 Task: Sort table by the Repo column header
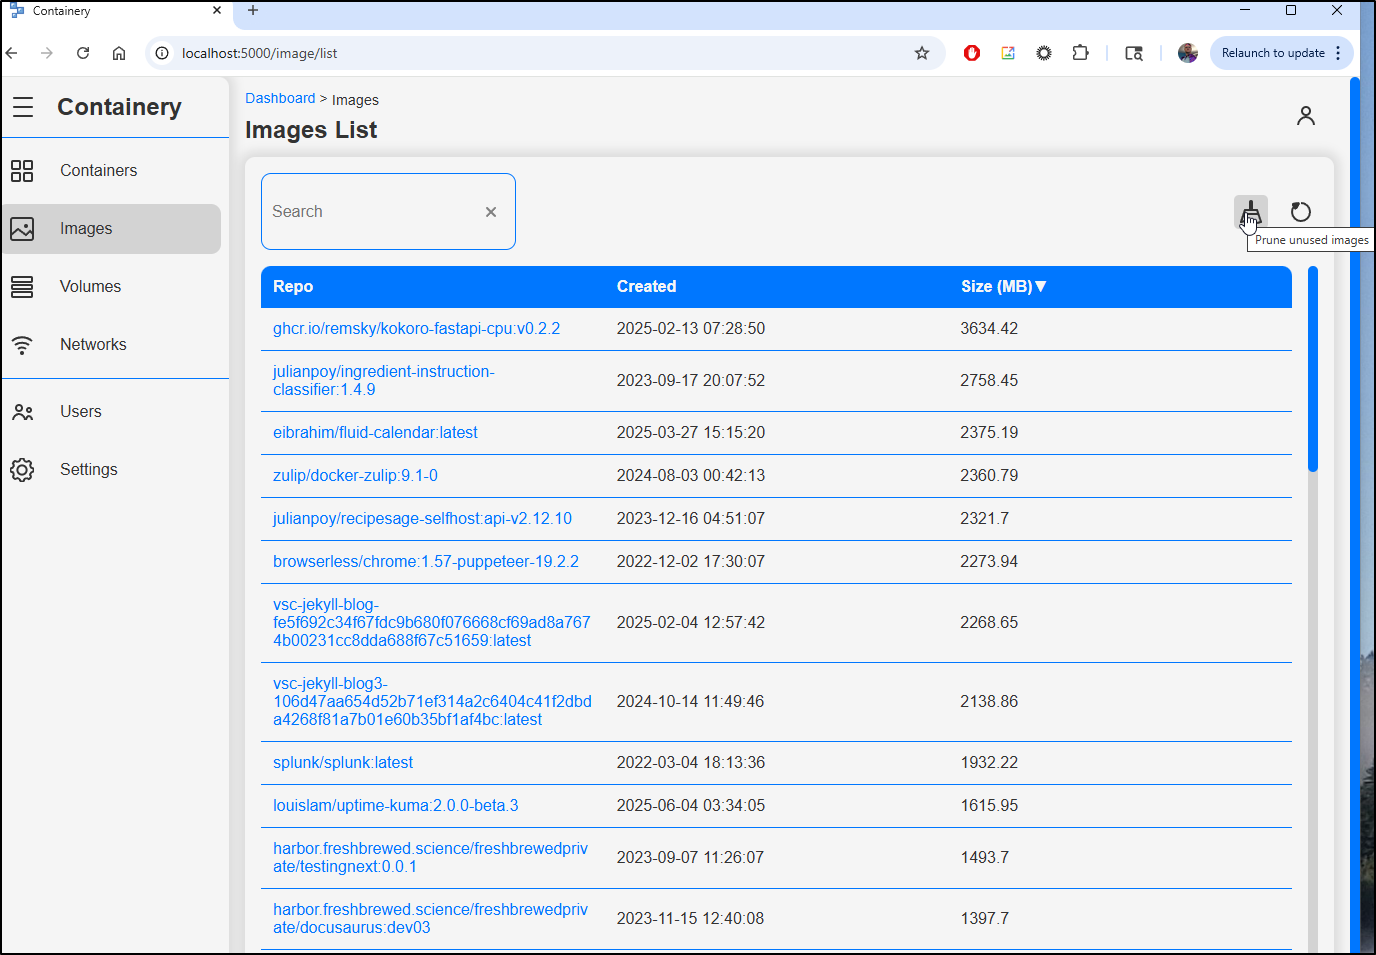point(293,287)
